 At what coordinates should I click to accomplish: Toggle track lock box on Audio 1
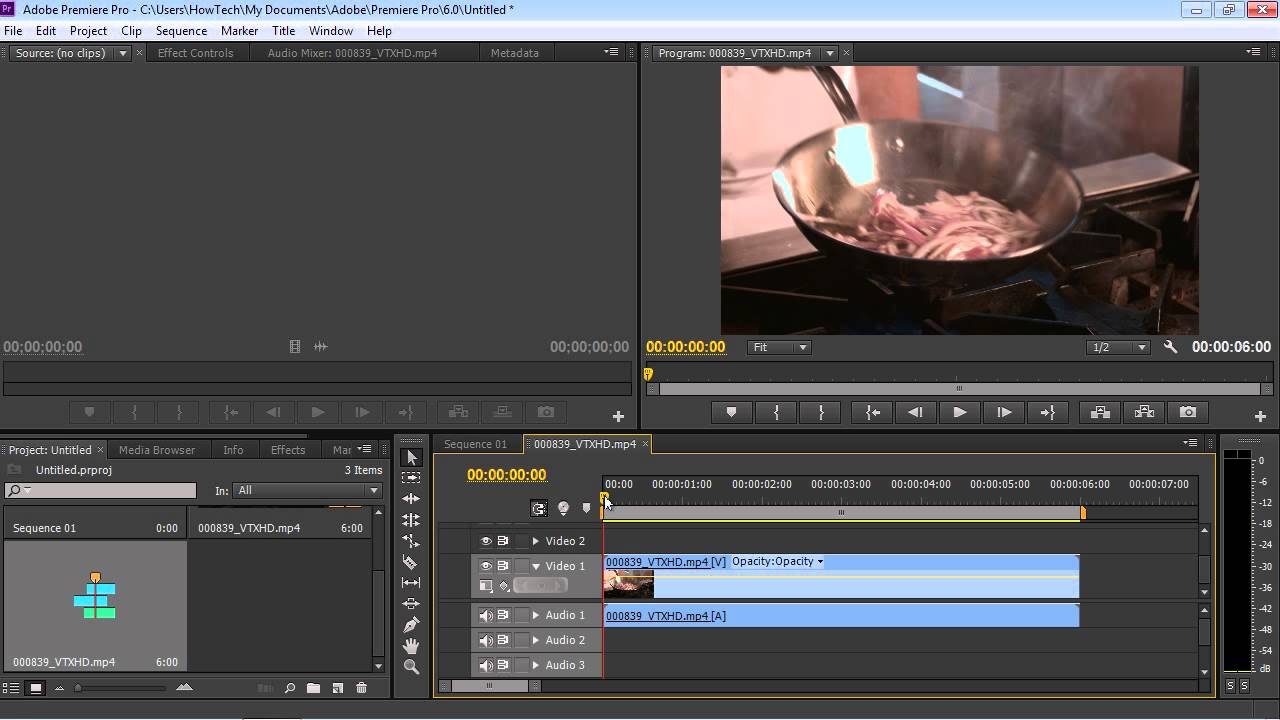point(521,615)
